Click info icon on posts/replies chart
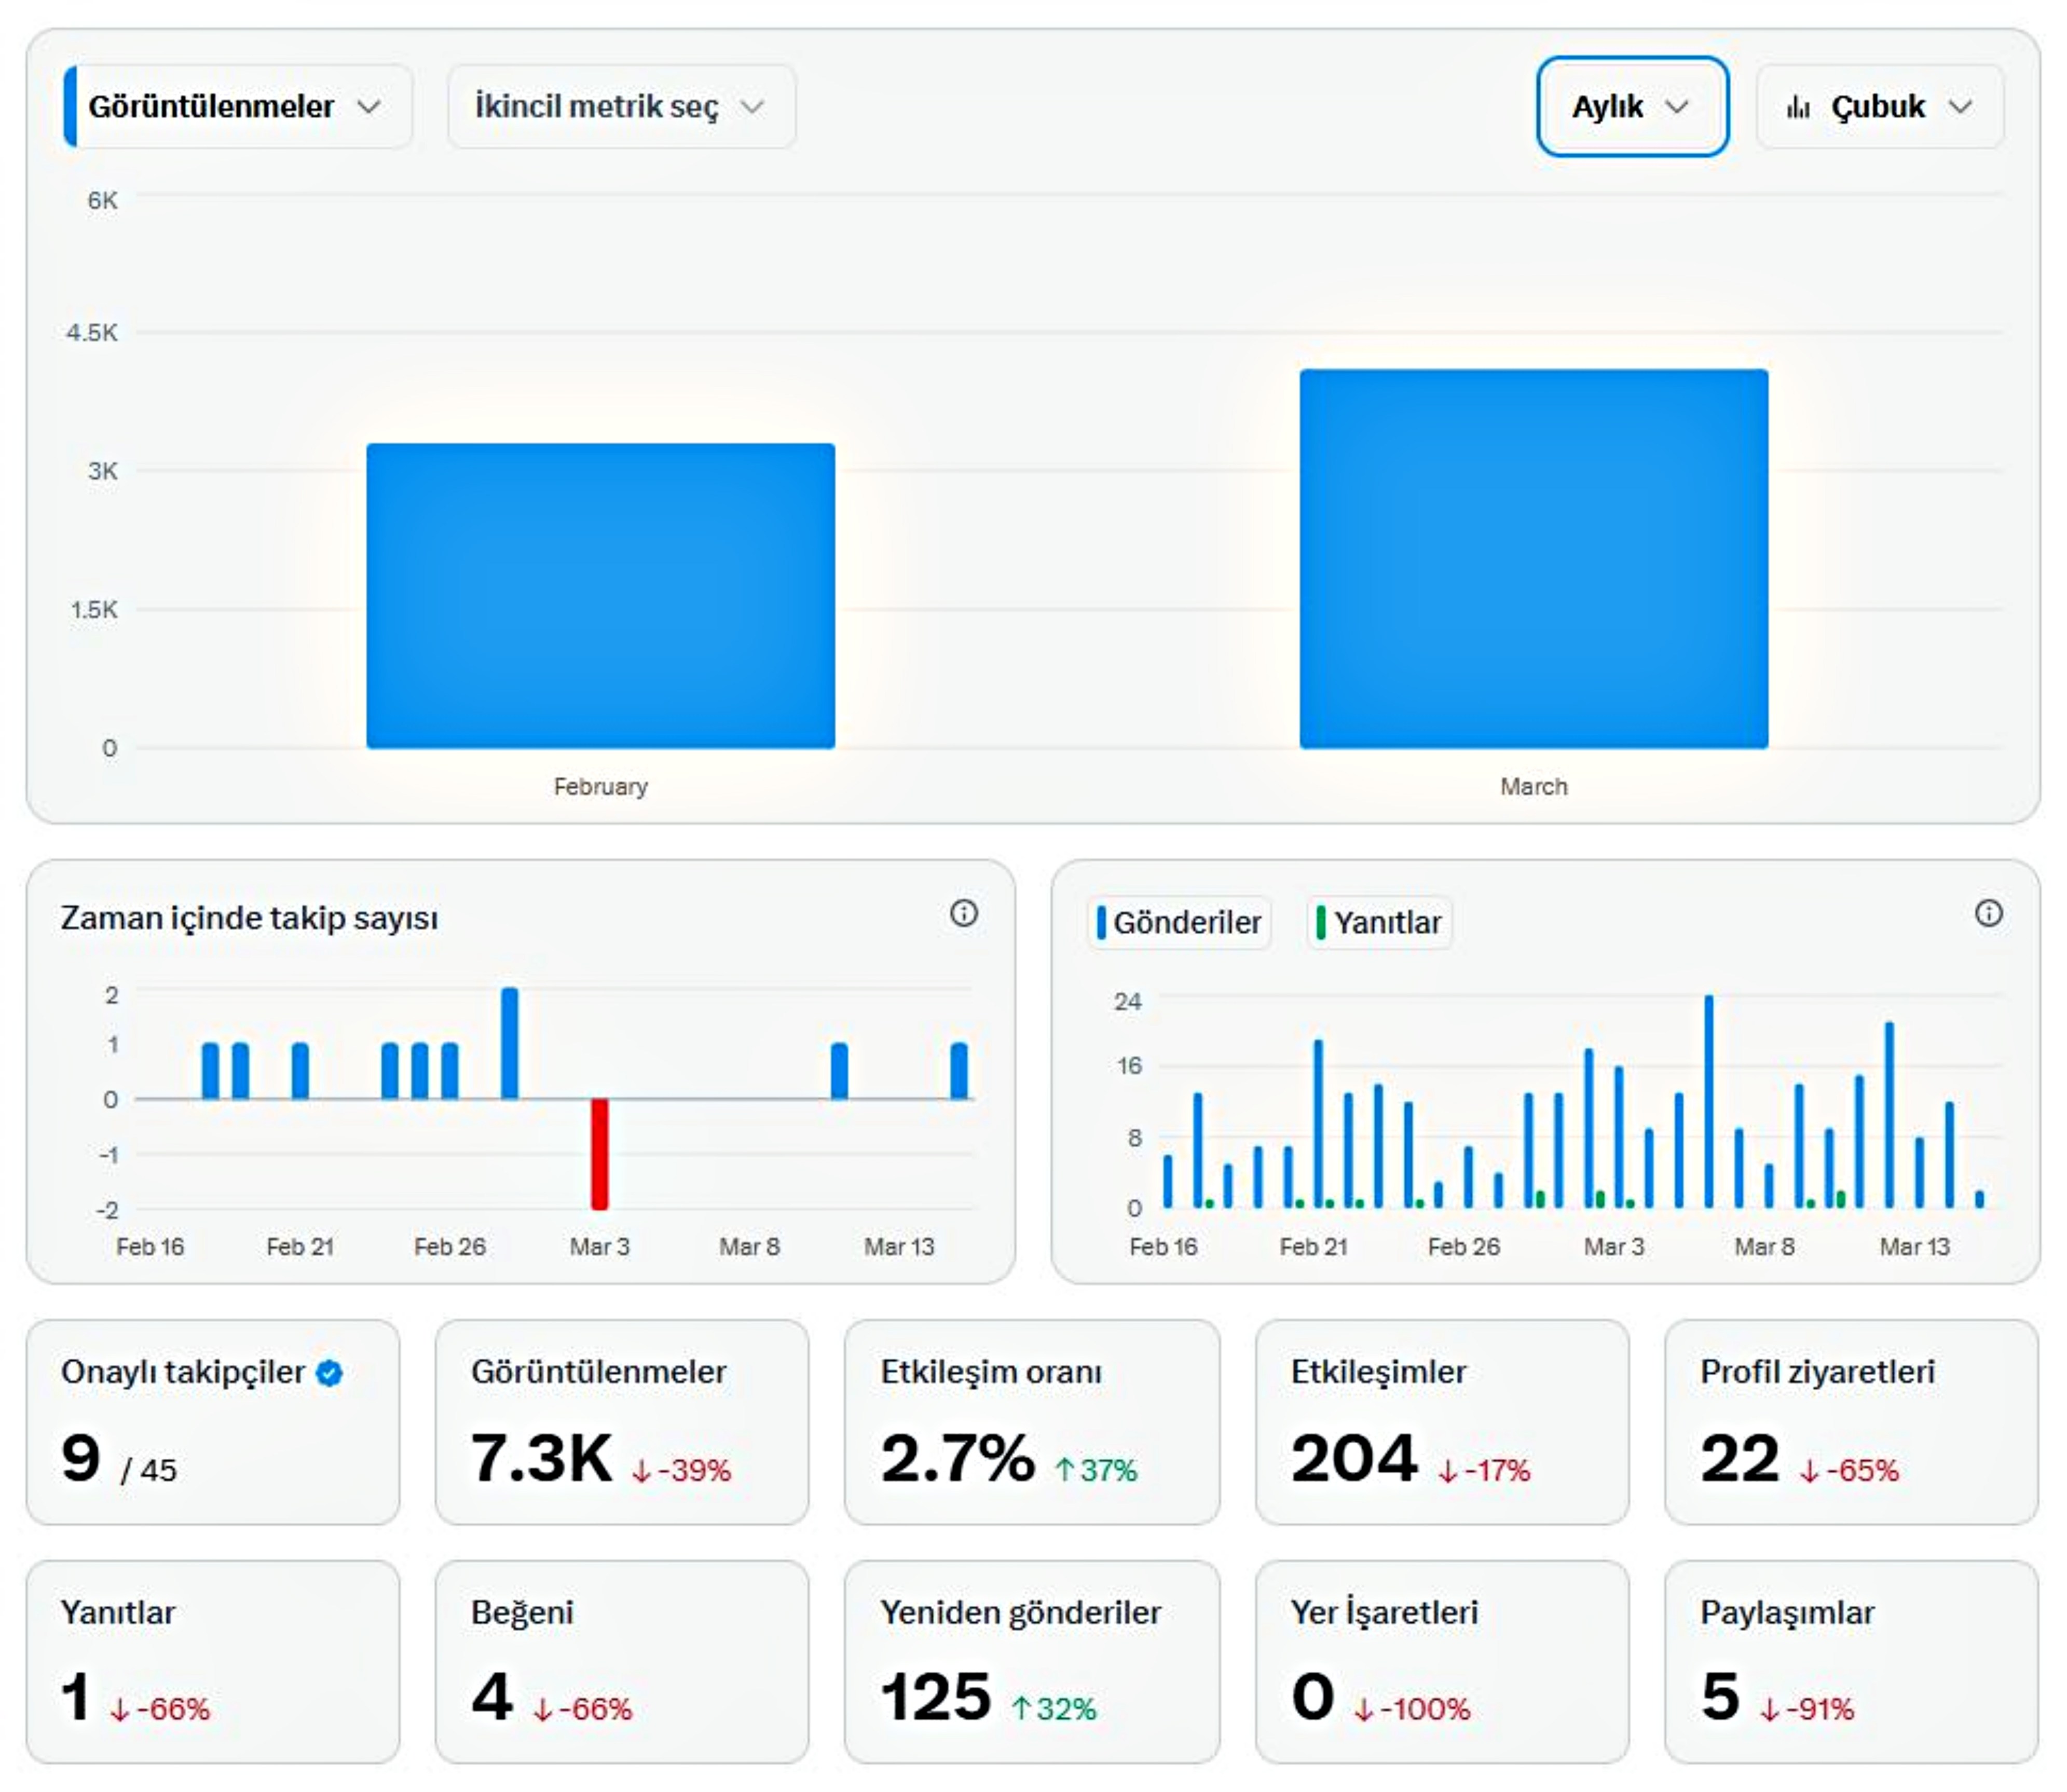The image size is (2067, 1792). click(x=1988, y=913)
